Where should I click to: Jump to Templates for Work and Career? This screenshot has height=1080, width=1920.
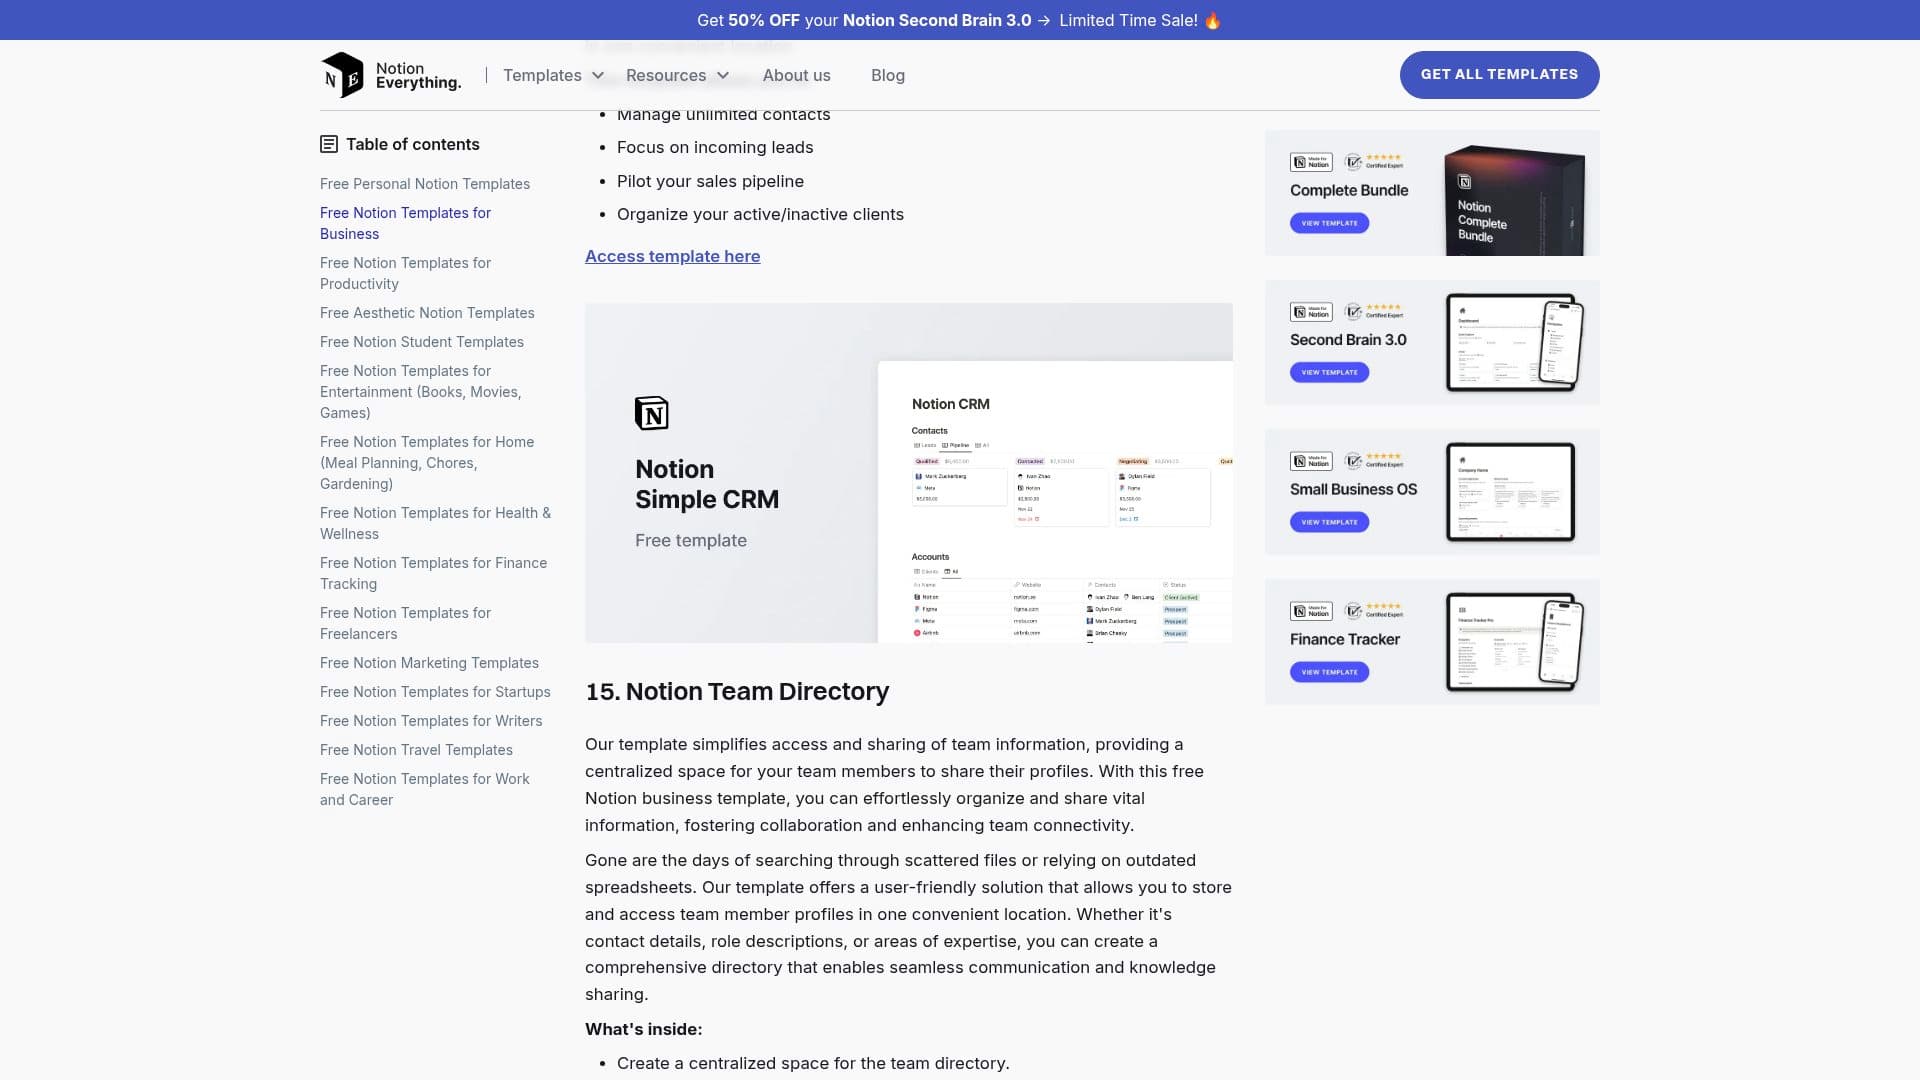pos(424,789)
